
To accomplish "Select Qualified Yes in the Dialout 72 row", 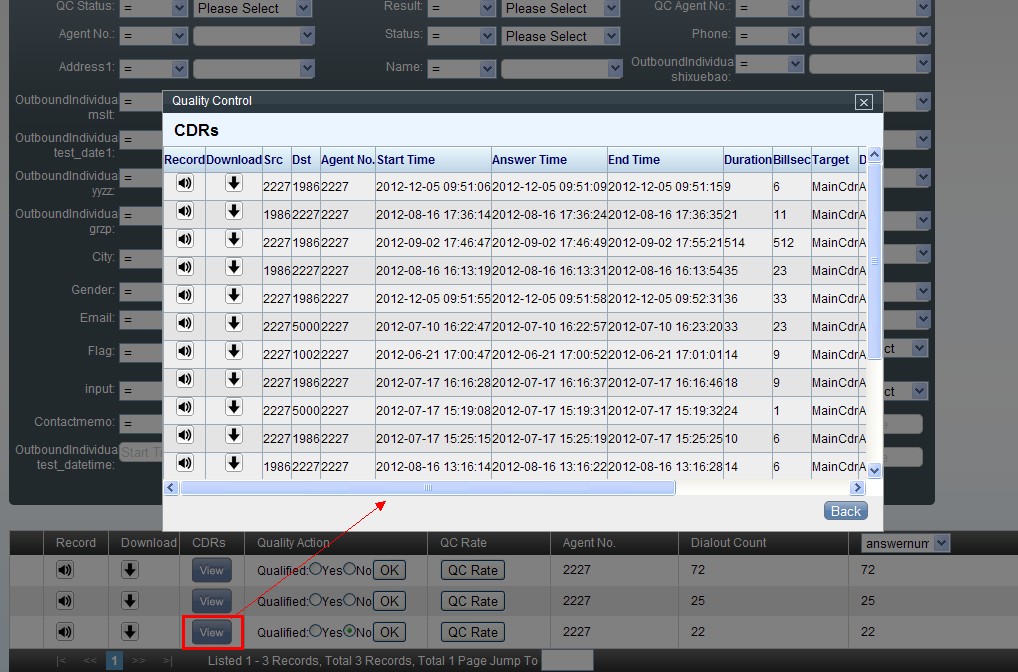I will [x=316, y=569].
